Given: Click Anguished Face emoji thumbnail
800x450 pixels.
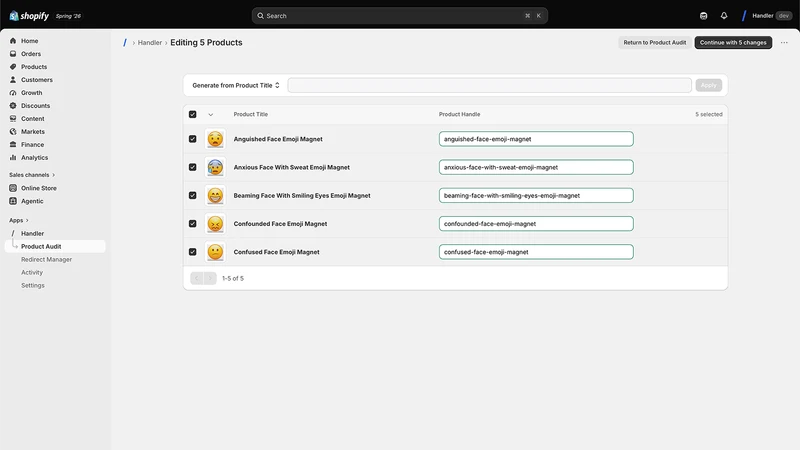Looking at the screenshot, I should (215, 139).
